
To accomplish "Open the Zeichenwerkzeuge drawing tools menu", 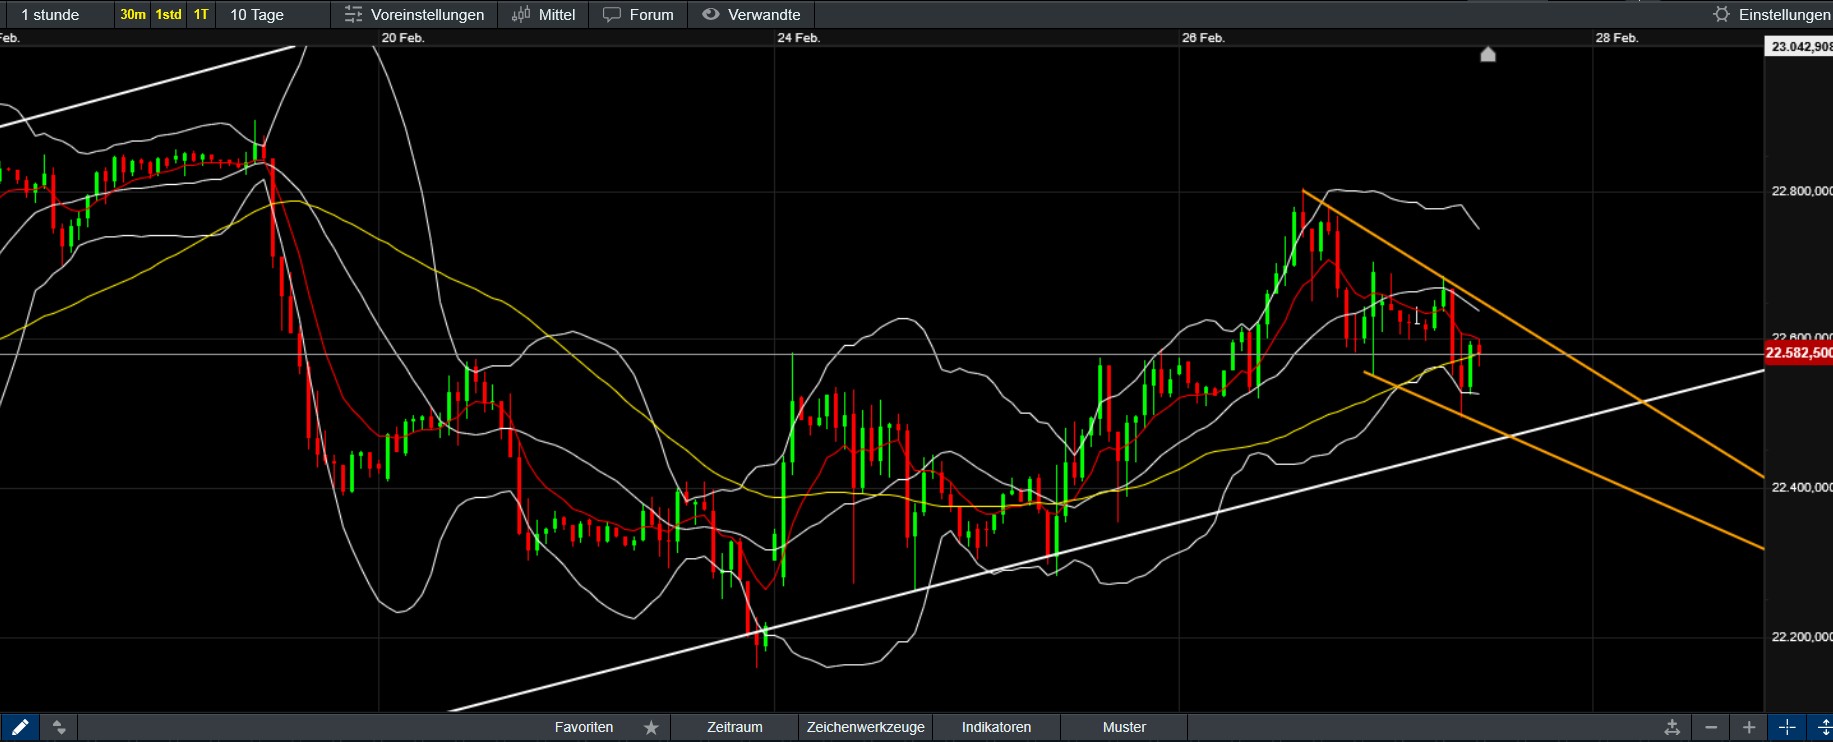I will [x=866, y=727].
